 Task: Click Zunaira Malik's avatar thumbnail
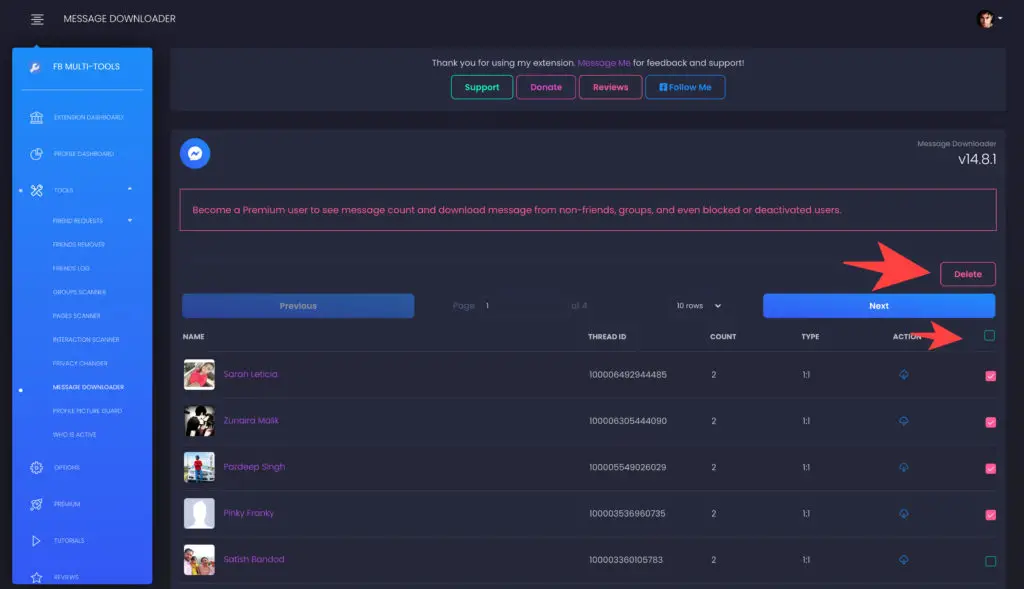pos(199,421)
